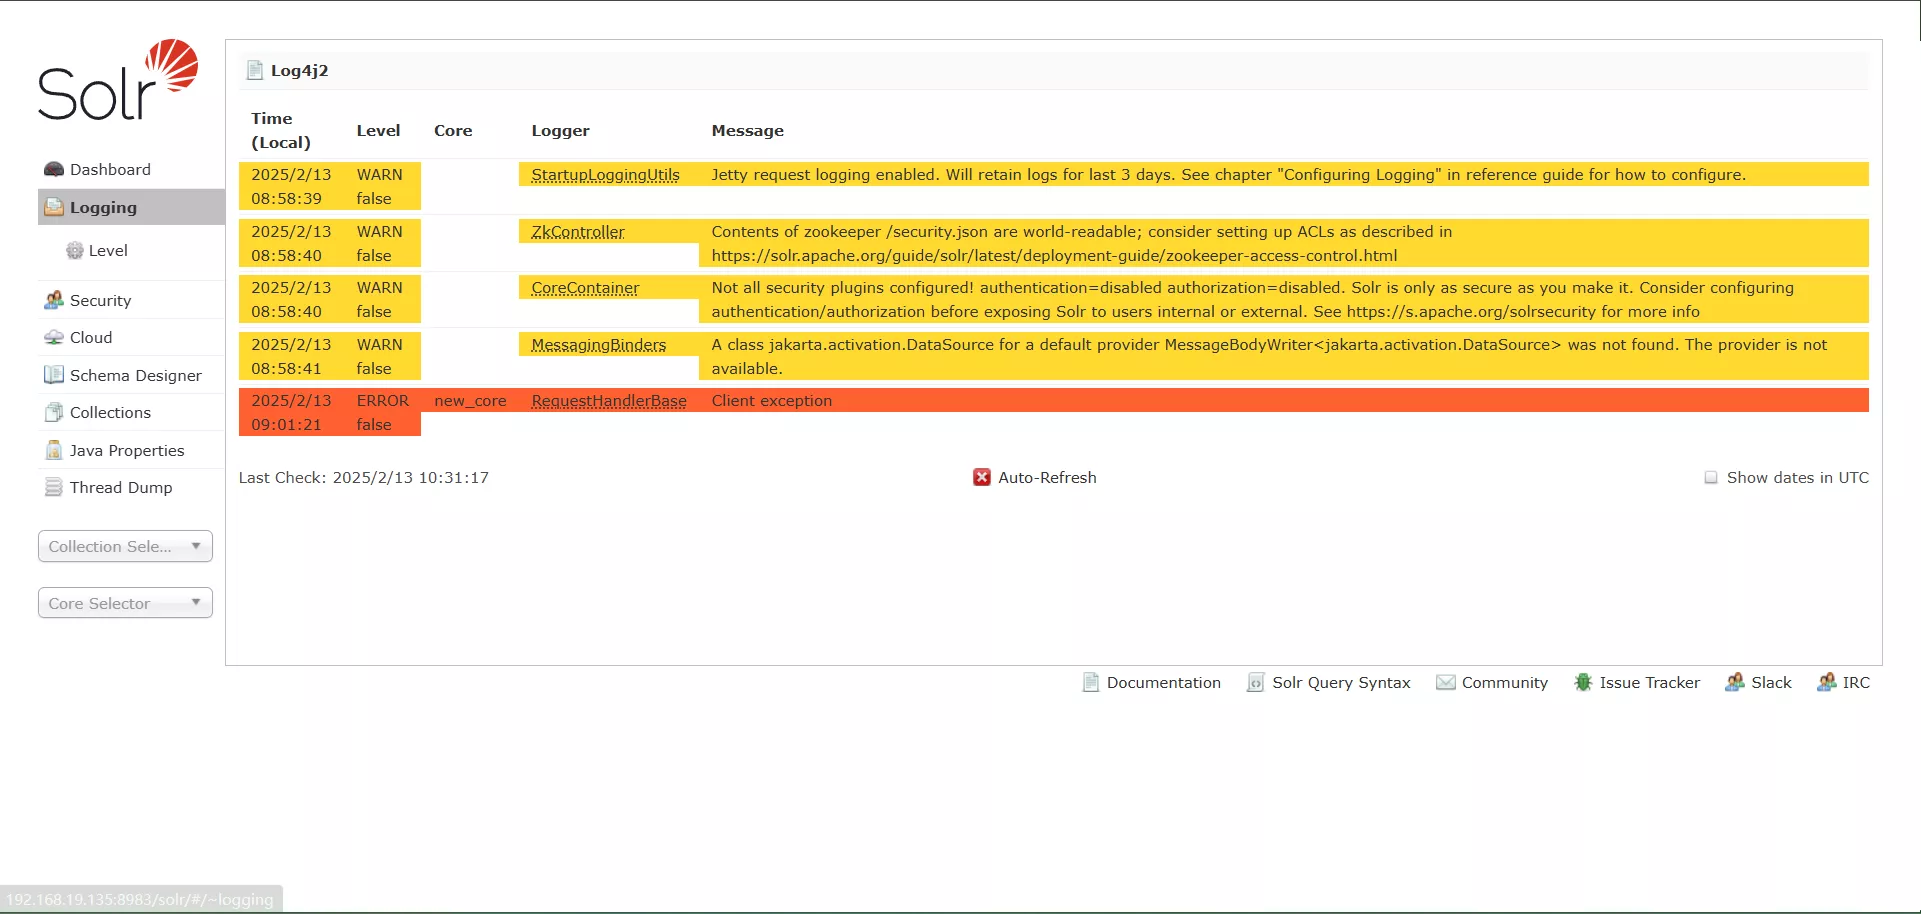Click the Thread Dump icon

pyautogui.click(x=54, y=488)
